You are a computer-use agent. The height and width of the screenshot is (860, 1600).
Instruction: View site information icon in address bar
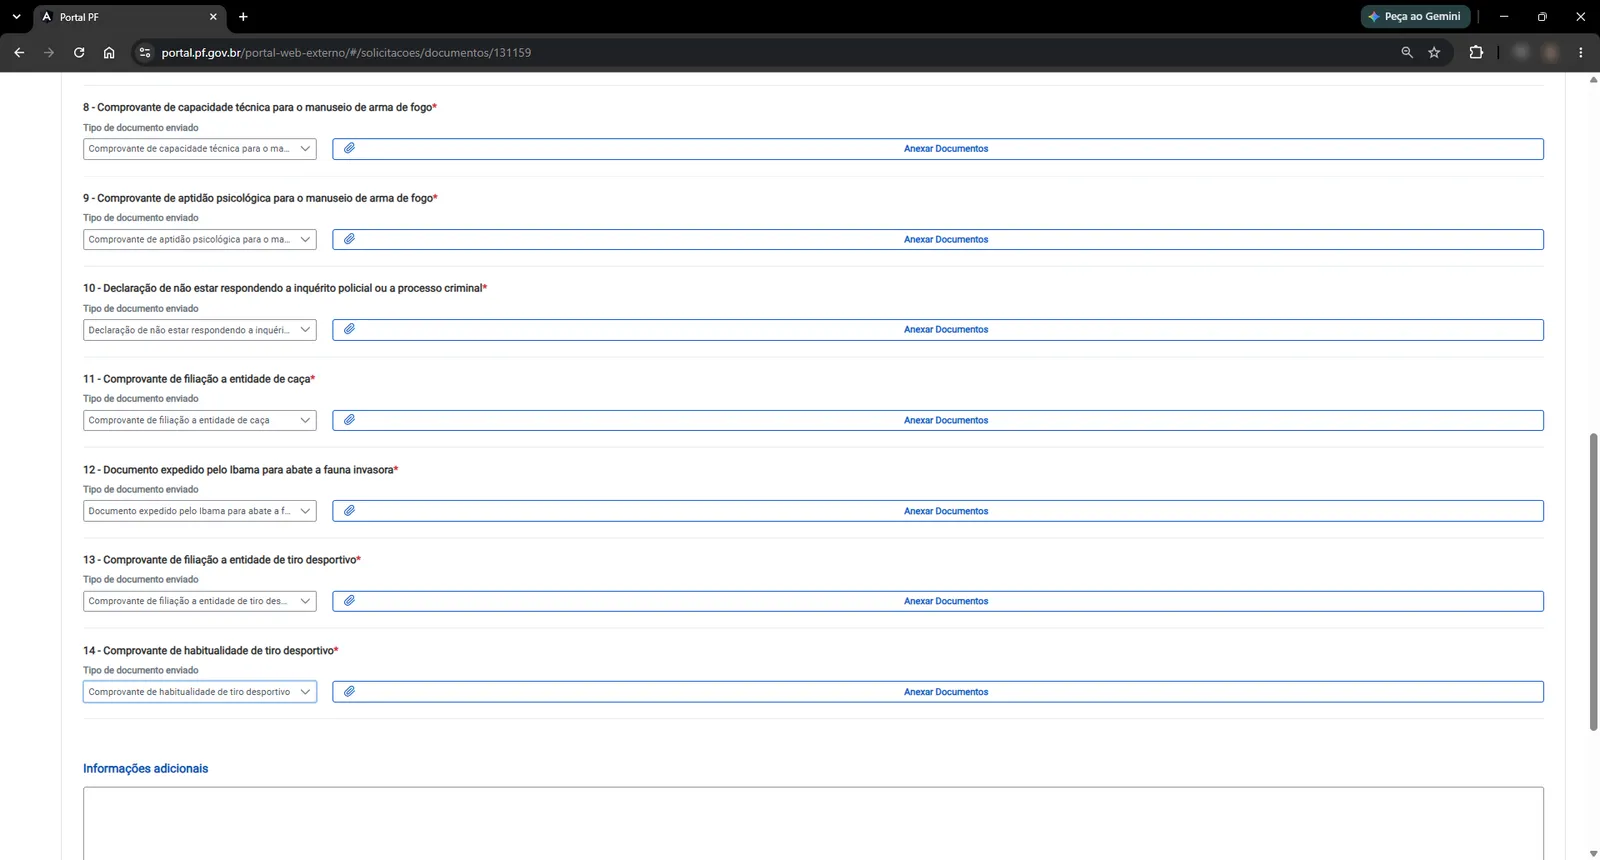(145, 52)
